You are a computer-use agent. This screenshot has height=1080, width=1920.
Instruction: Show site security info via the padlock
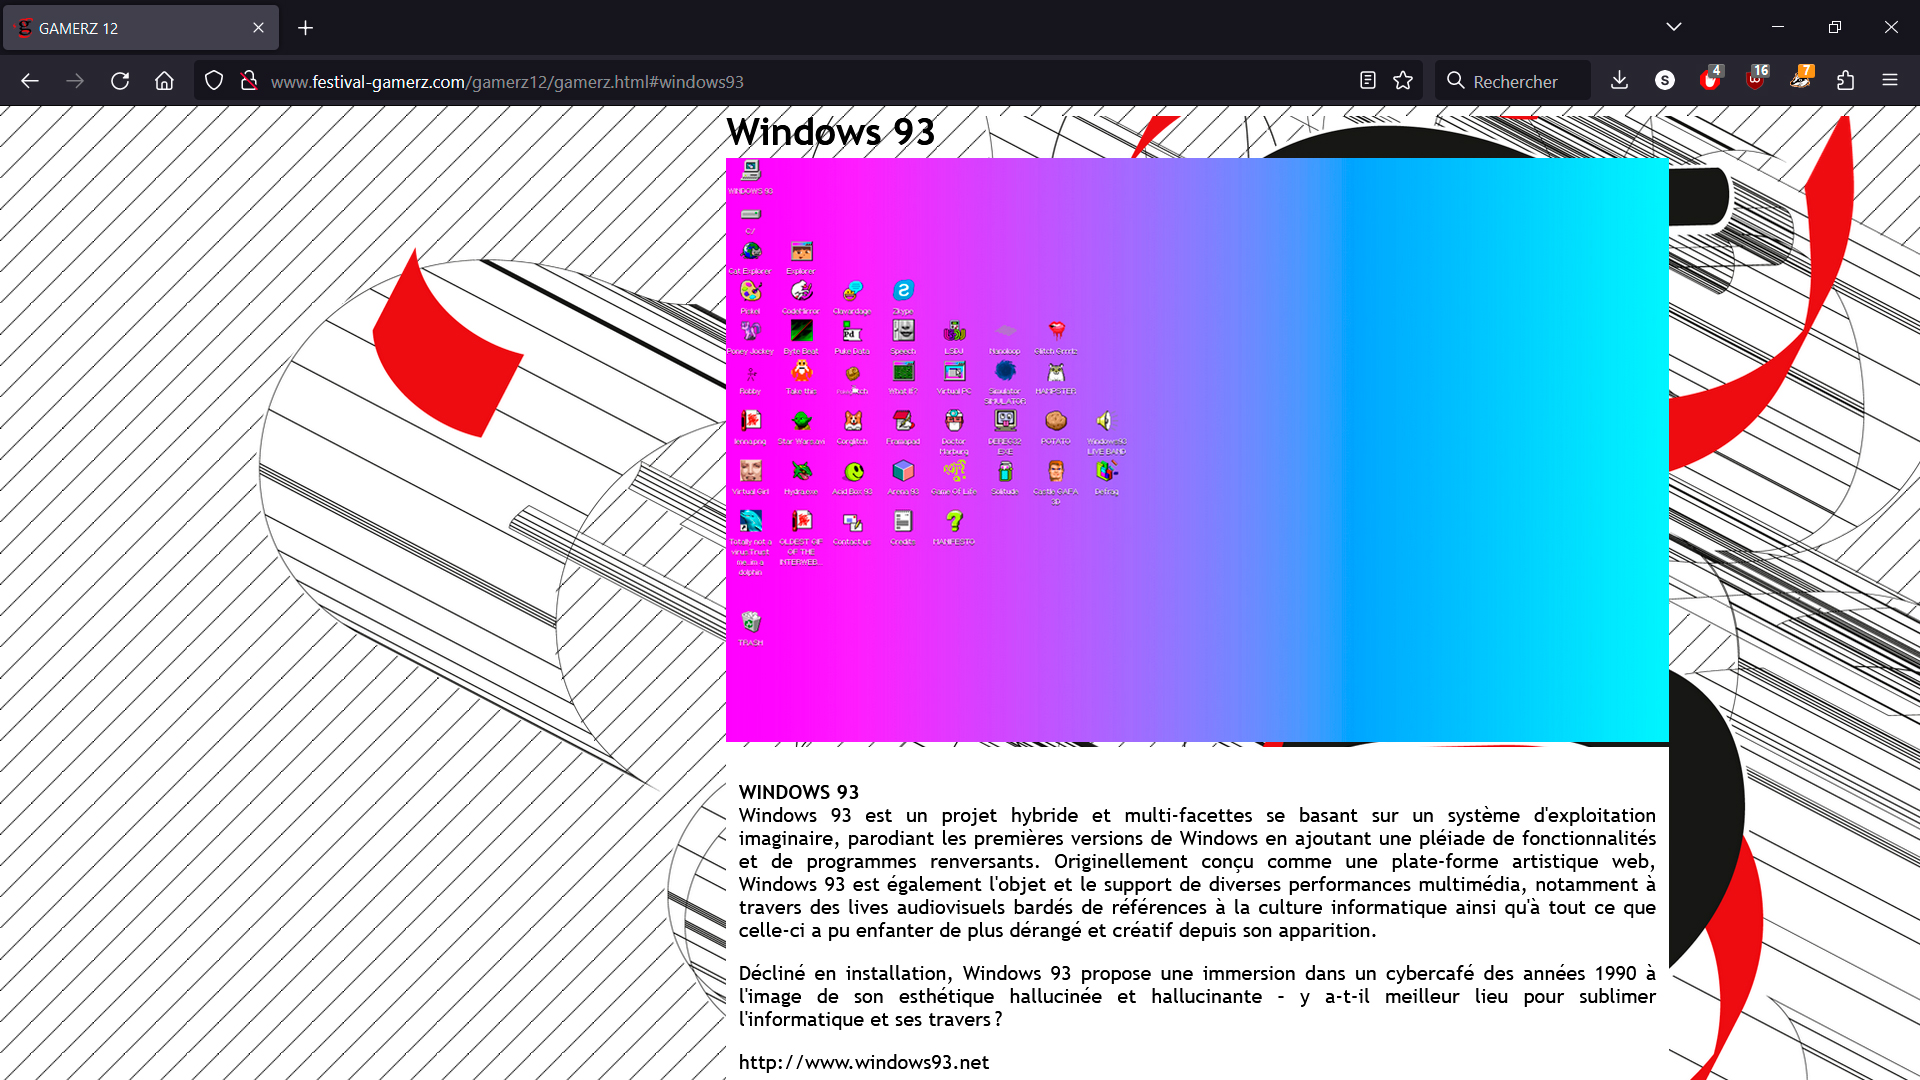249,81
